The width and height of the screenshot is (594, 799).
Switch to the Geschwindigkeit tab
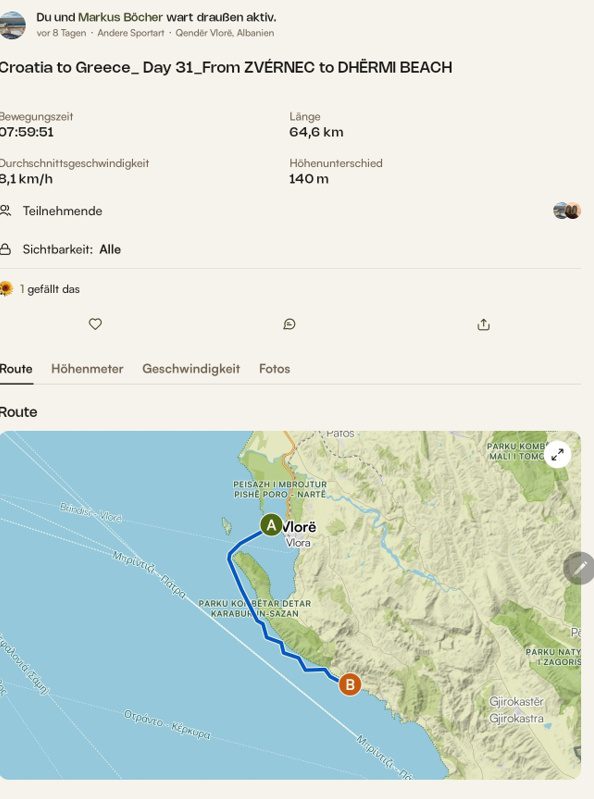[x=191, y=368]
